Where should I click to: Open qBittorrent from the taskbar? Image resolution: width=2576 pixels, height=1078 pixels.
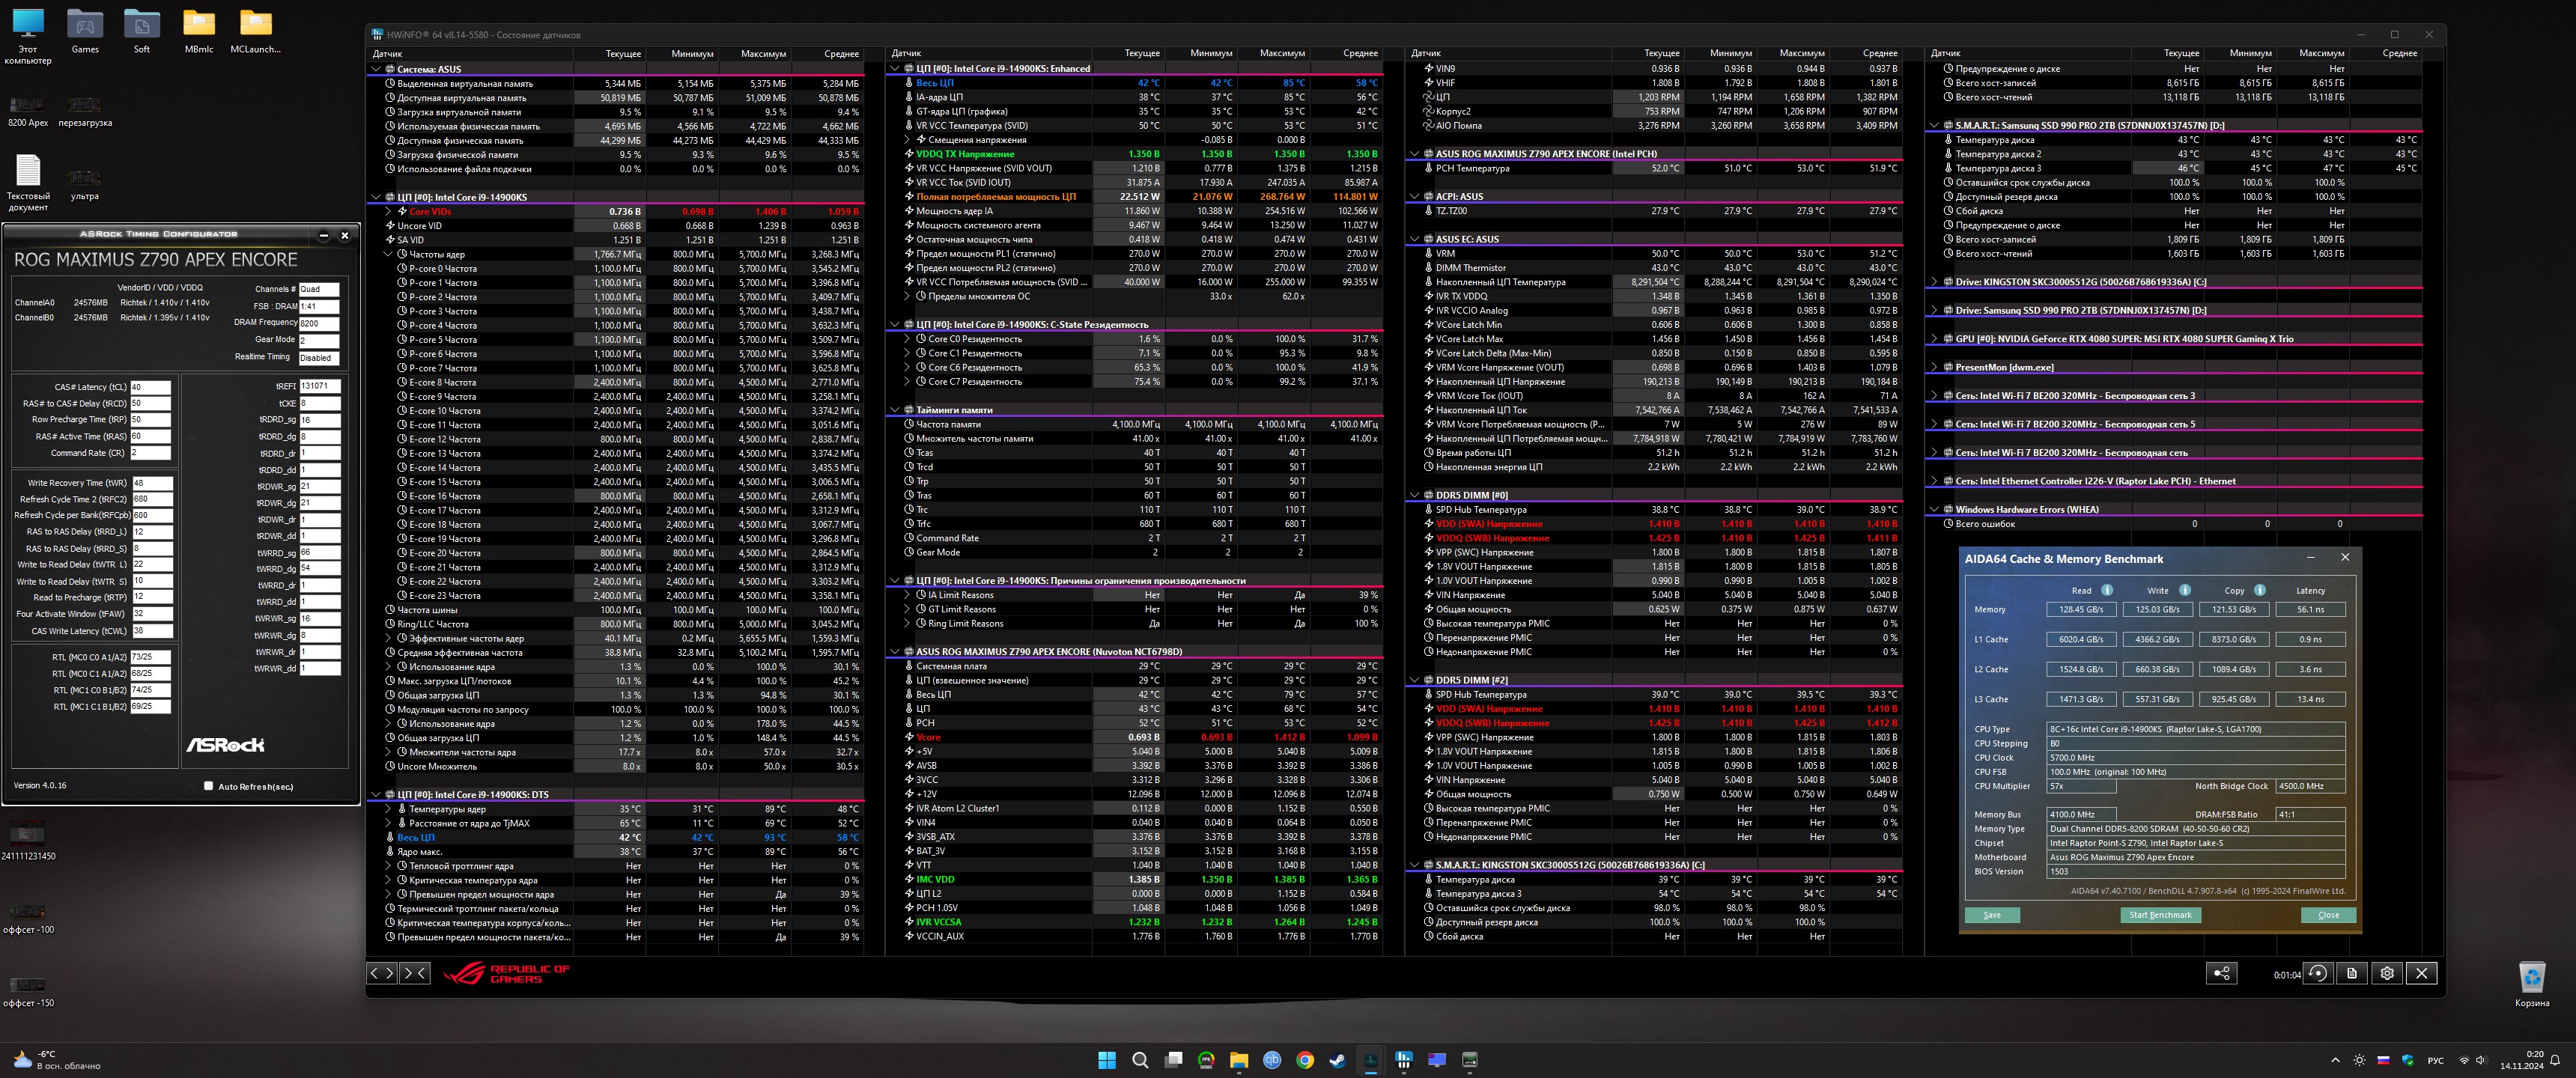(x=1272, y=1060)
